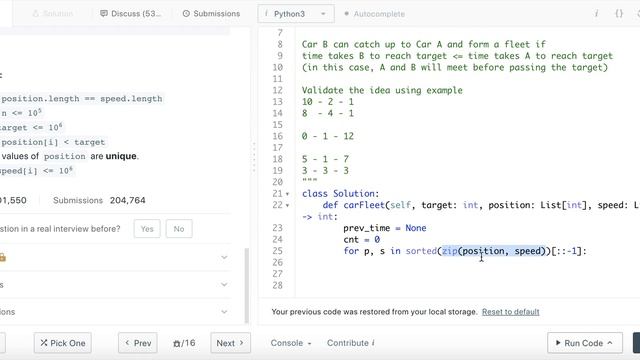The image size is (640, 360).
Task: Open the Discuss tab
Action: 131,13
